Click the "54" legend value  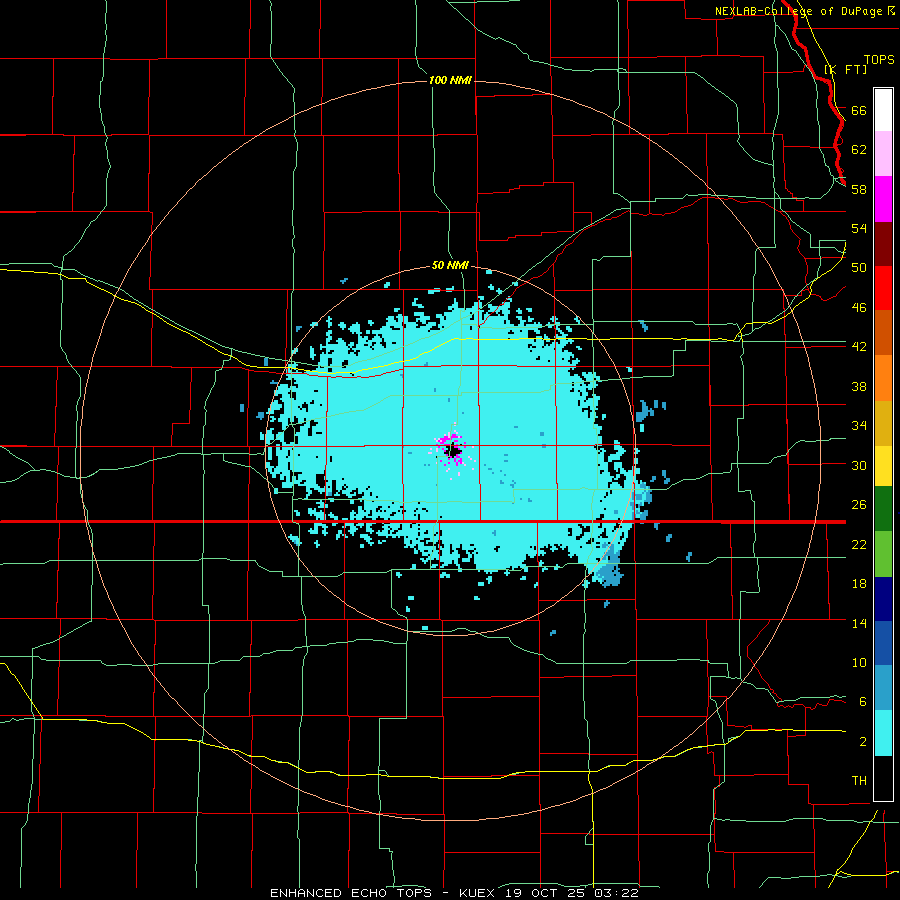pyautogui.click(x=859, y=228)
